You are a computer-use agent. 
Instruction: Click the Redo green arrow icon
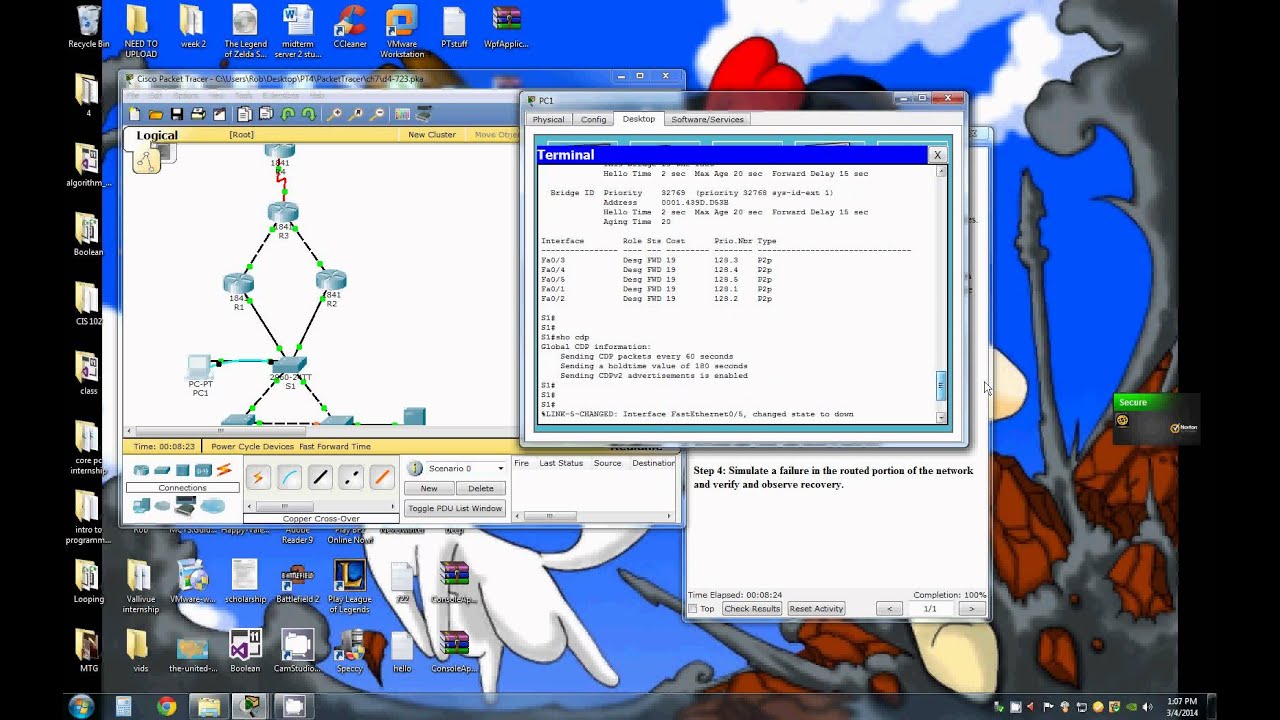pyautogui.click(x=309, y=114)
